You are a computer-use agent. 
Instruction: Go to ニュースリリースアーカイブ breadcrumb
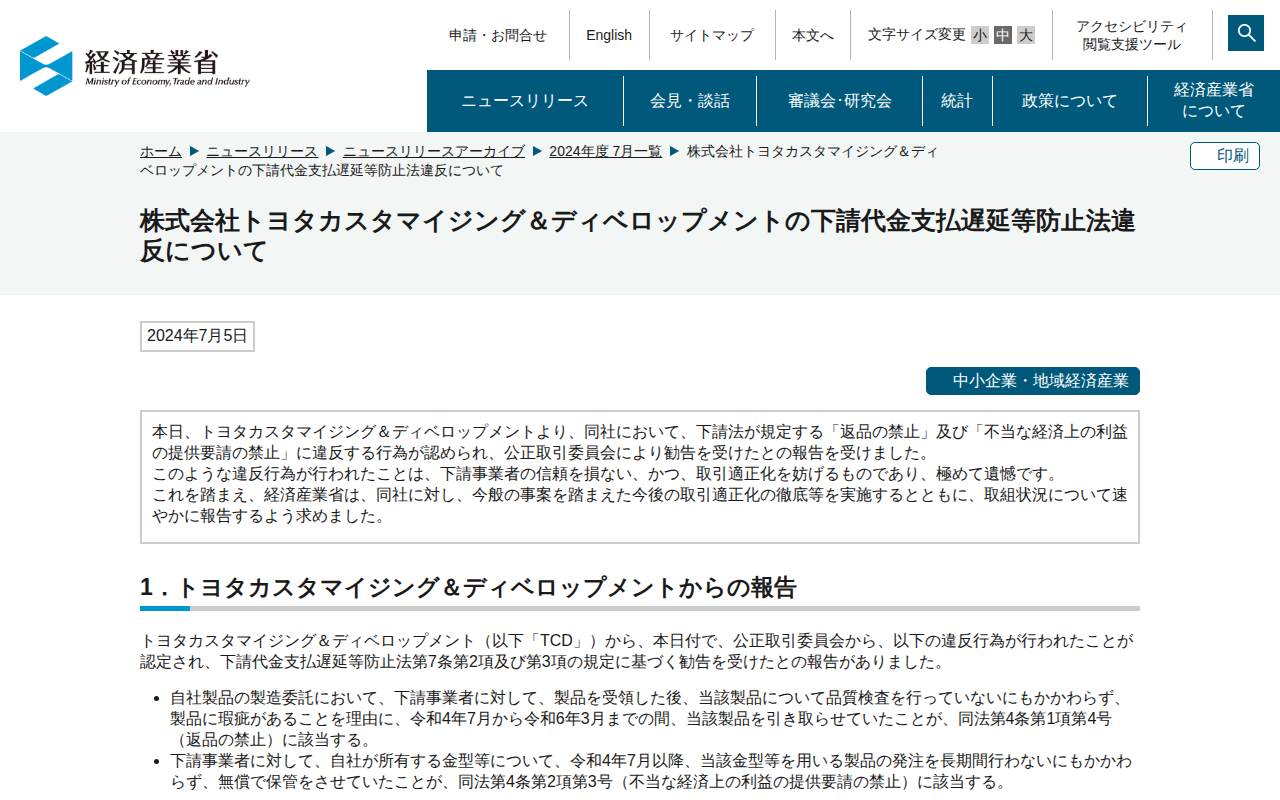click(434, 151)
